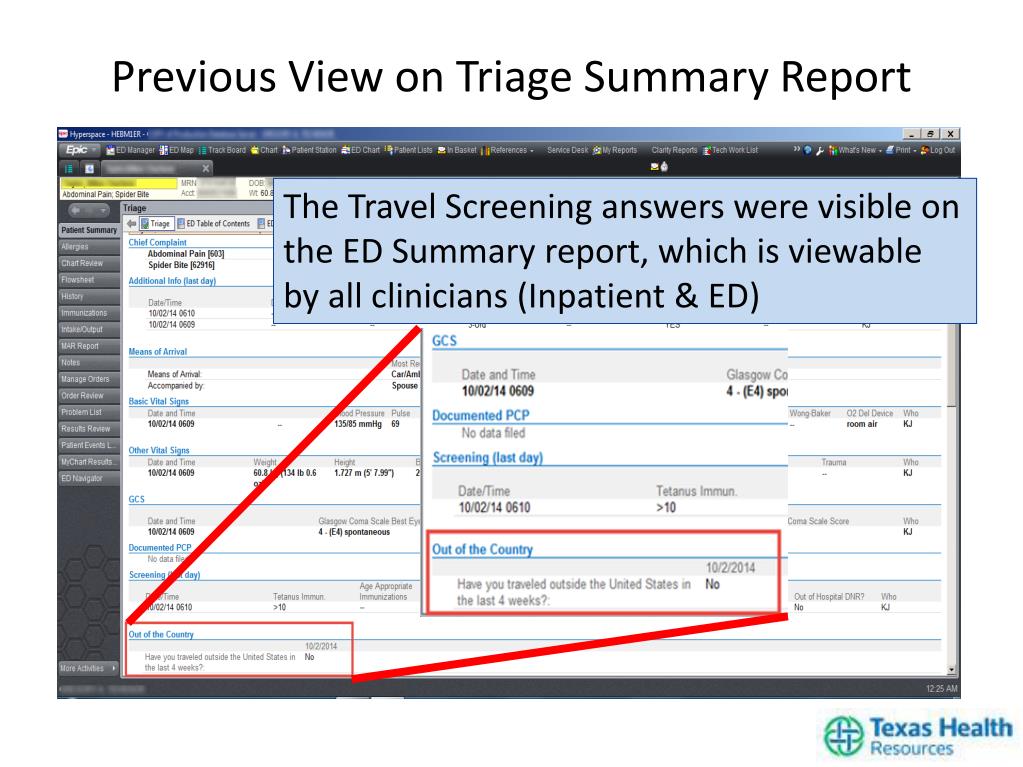Expand the References dropdown
Image resolution: width=1023 pixels, height=767 pixels.
[508, 150]
